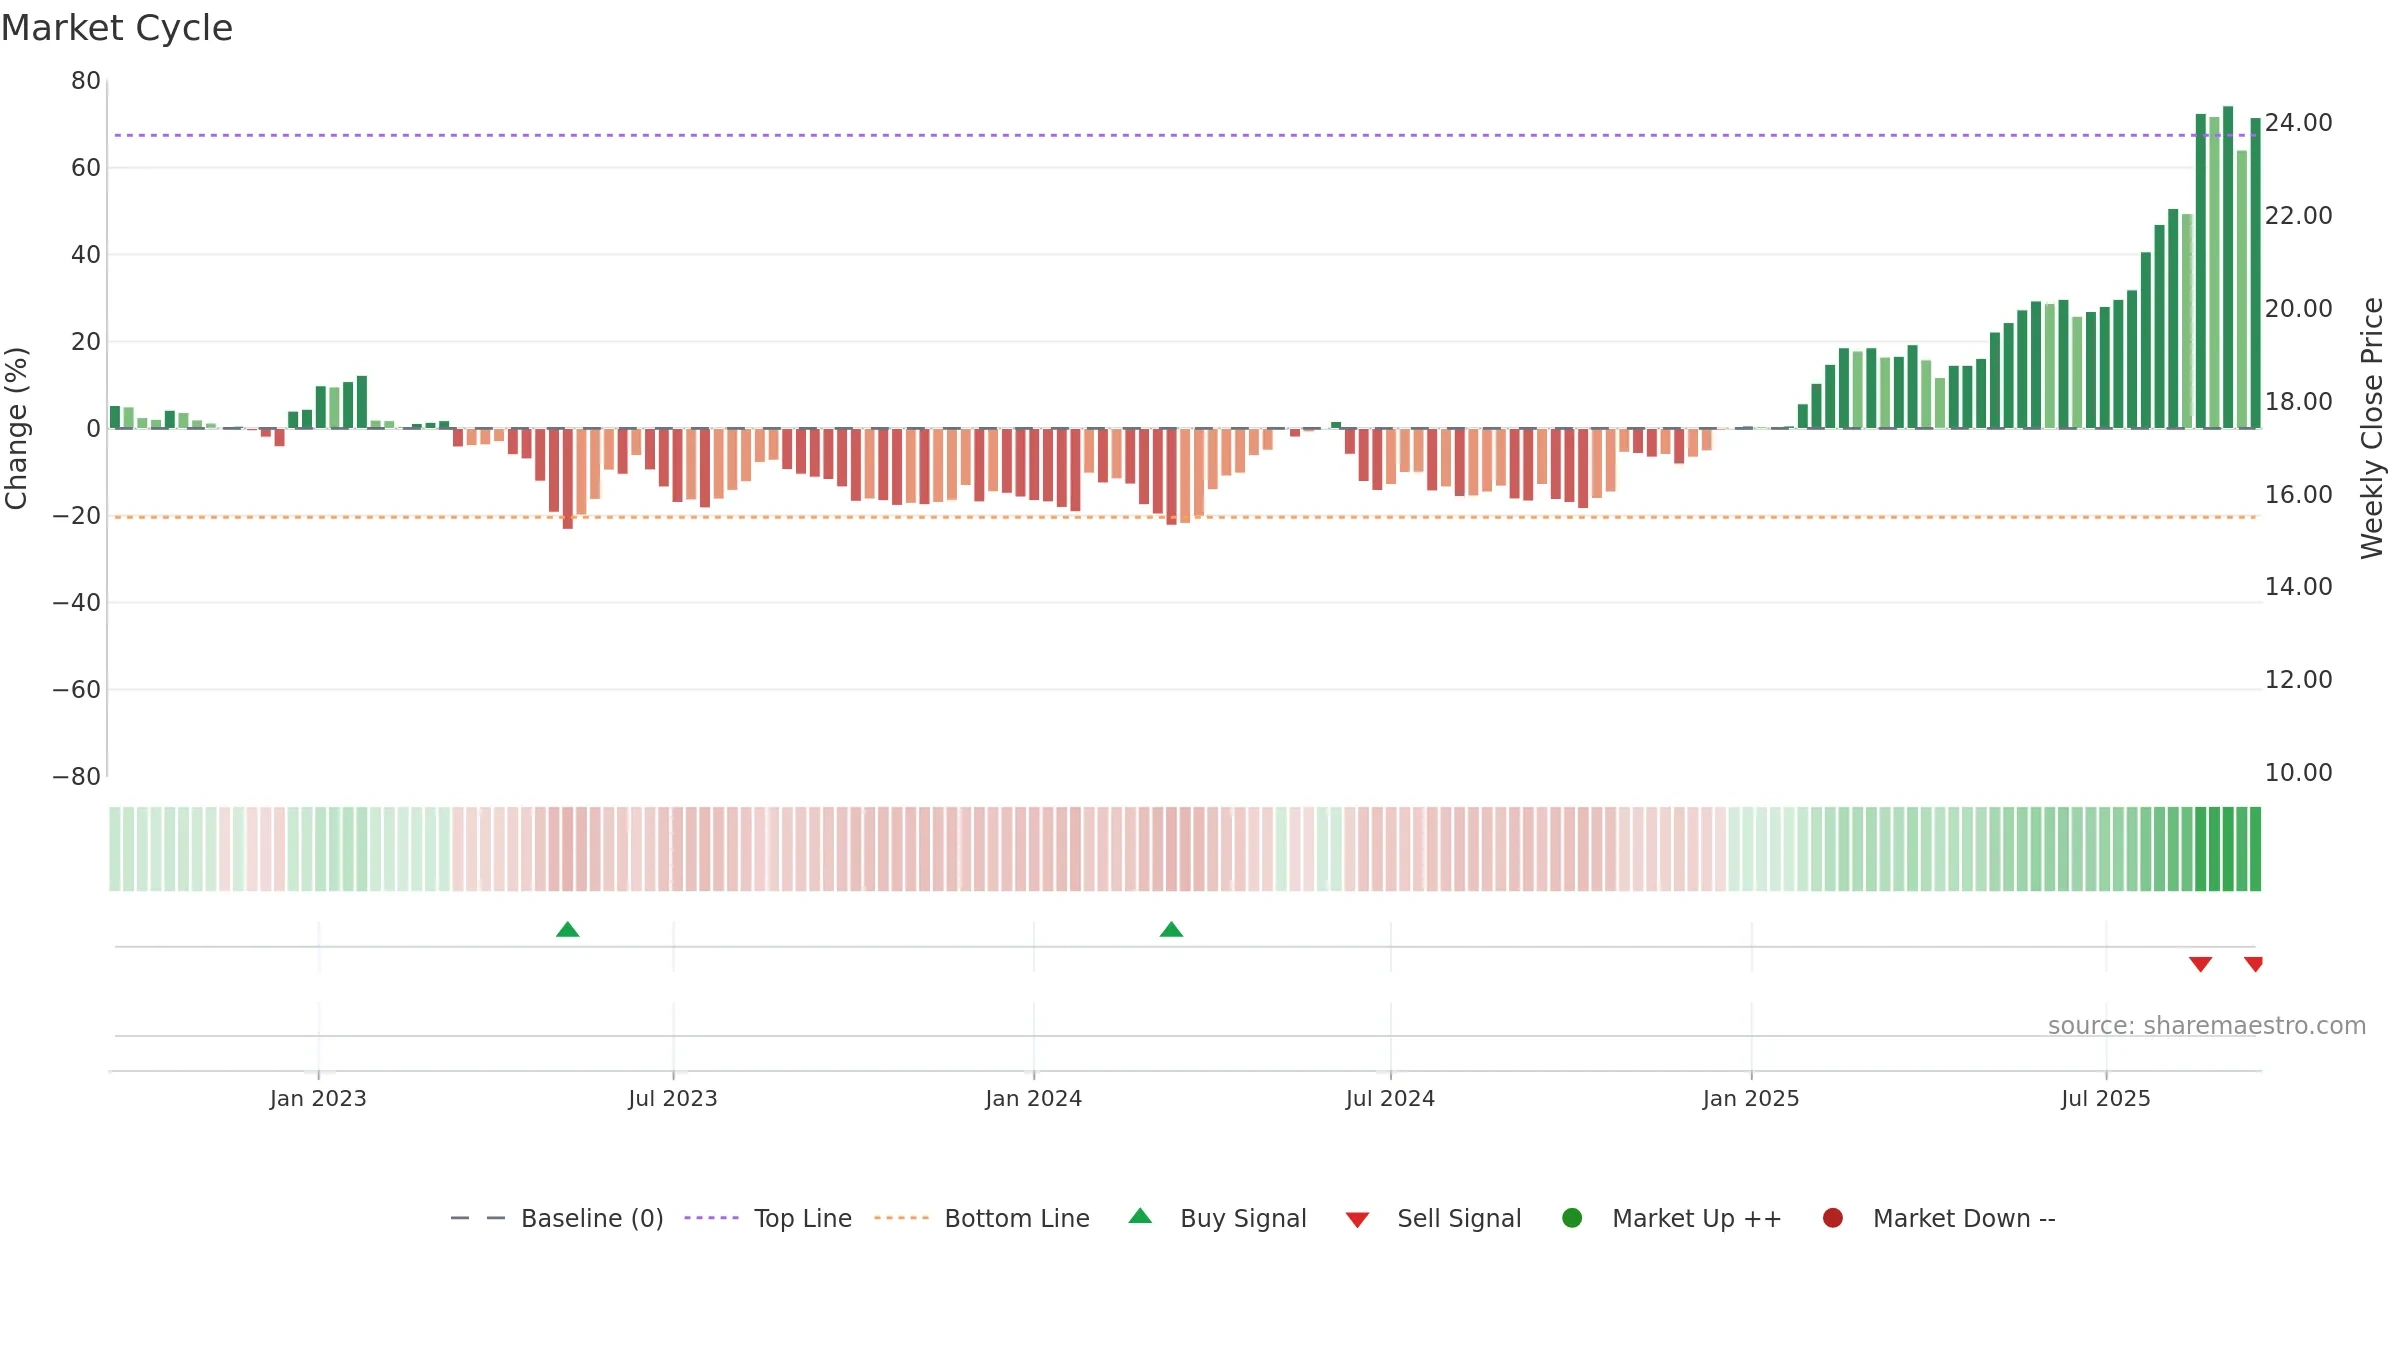
Task: Toggle the Baseline (0) legend entry
Action: [x=557, y=1218]
